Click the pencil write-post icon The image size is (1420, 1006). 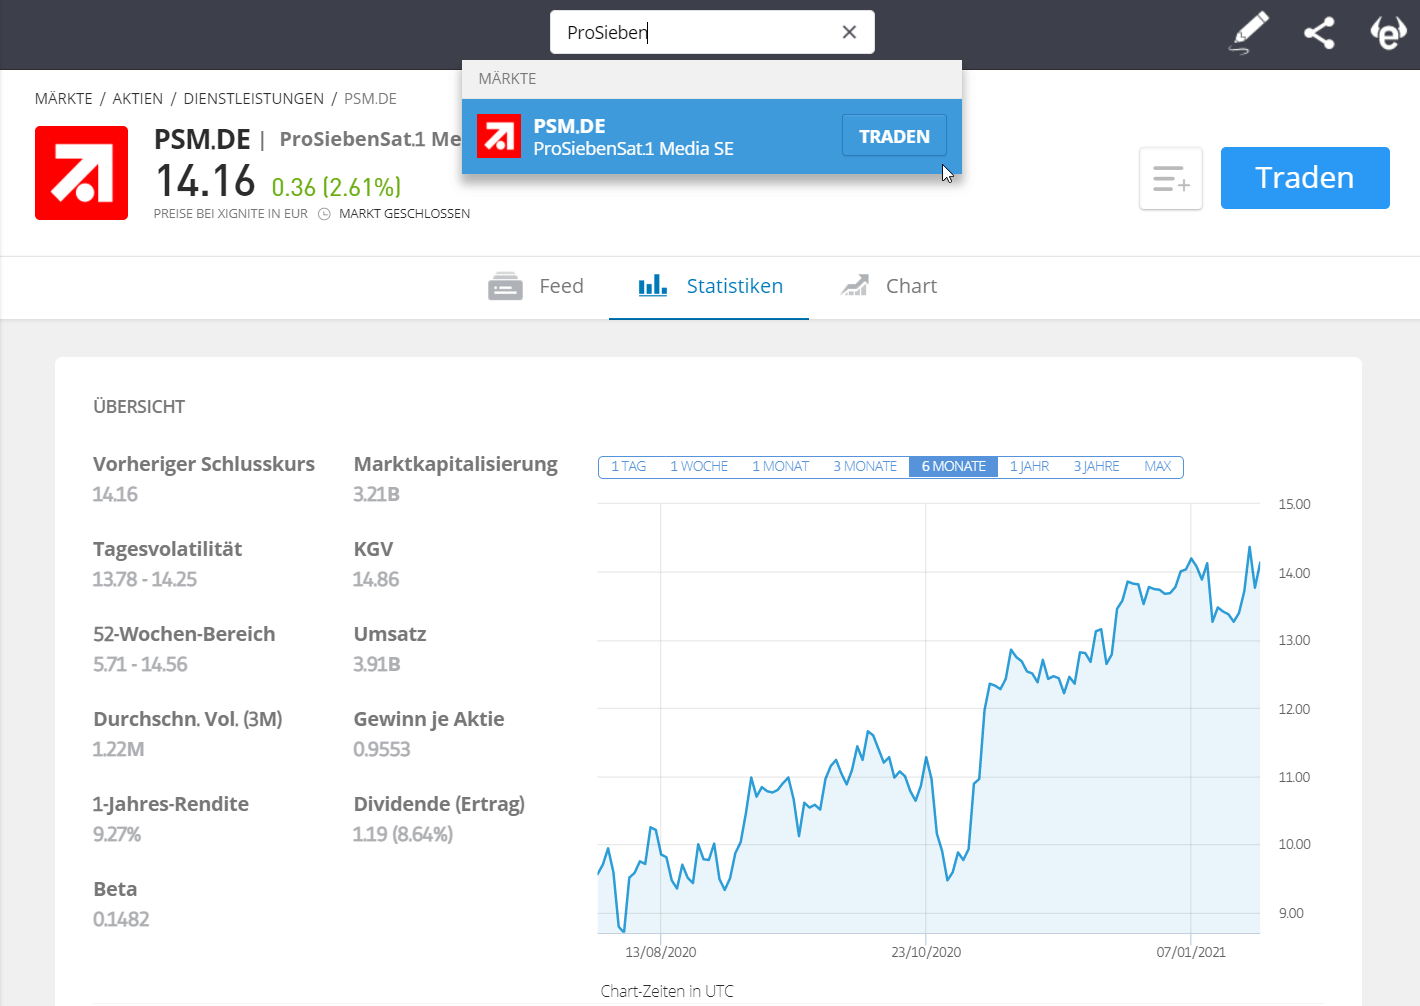pos(1248,32)
